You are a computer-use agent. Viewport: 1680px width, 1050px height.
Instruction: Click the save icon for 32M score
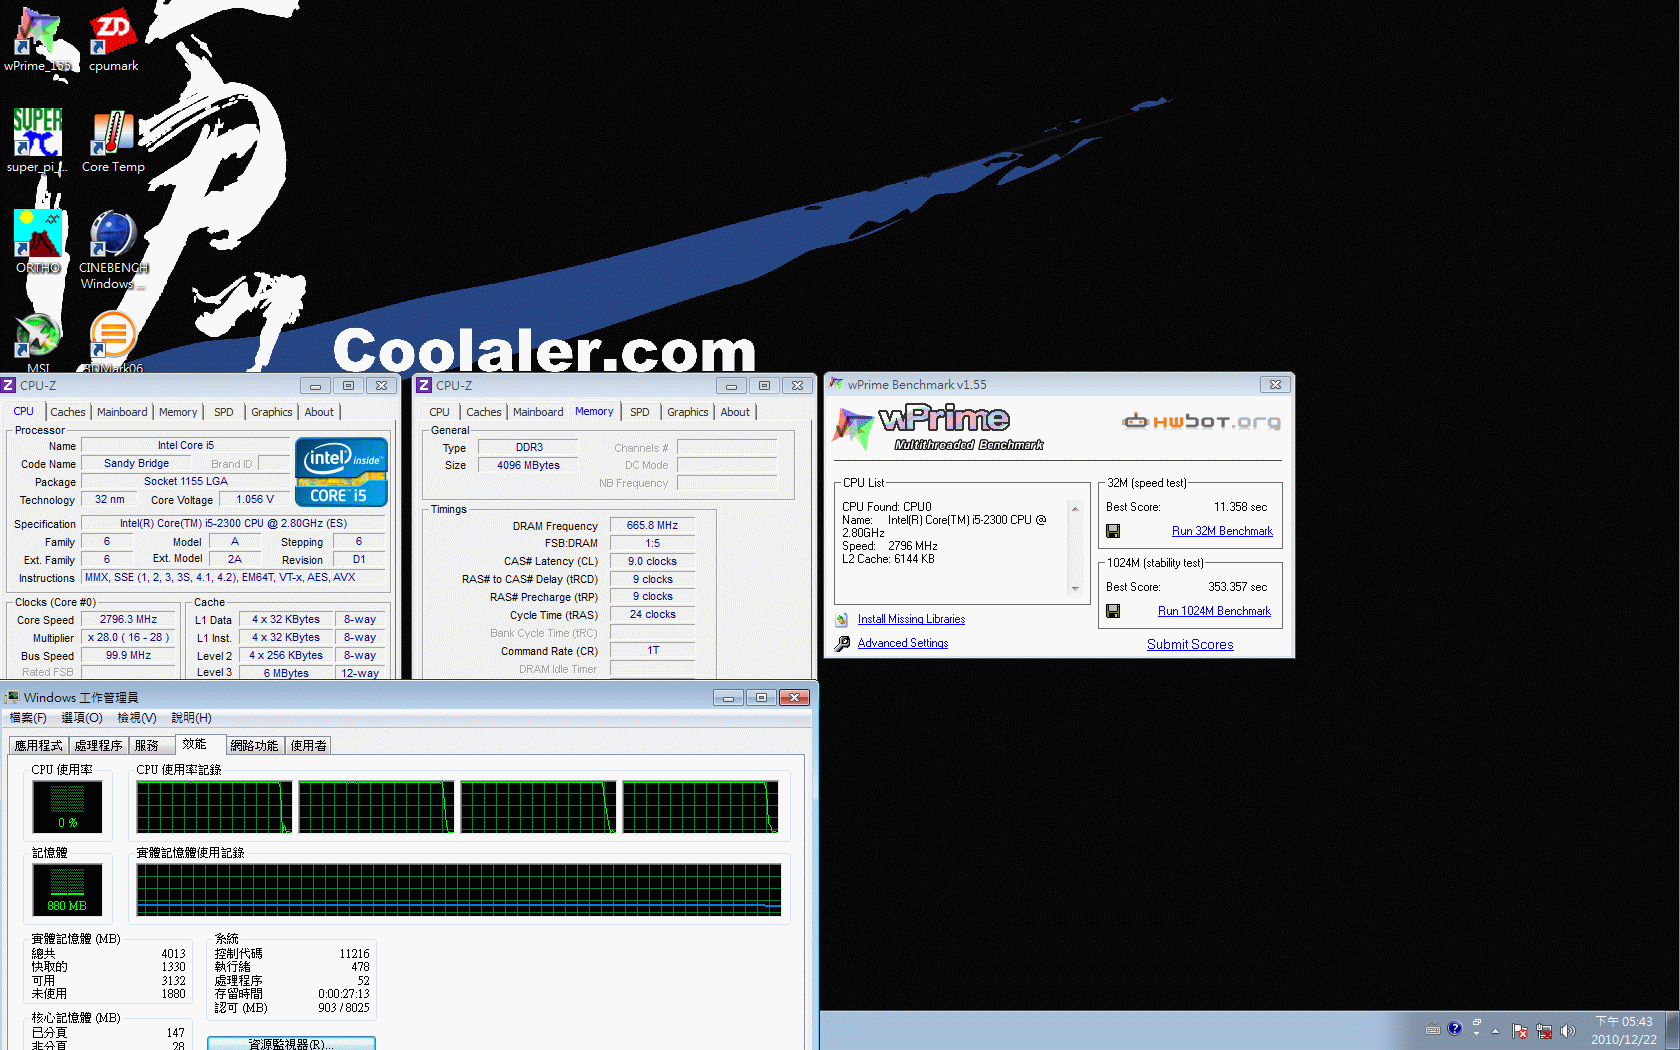[1113, 531]
